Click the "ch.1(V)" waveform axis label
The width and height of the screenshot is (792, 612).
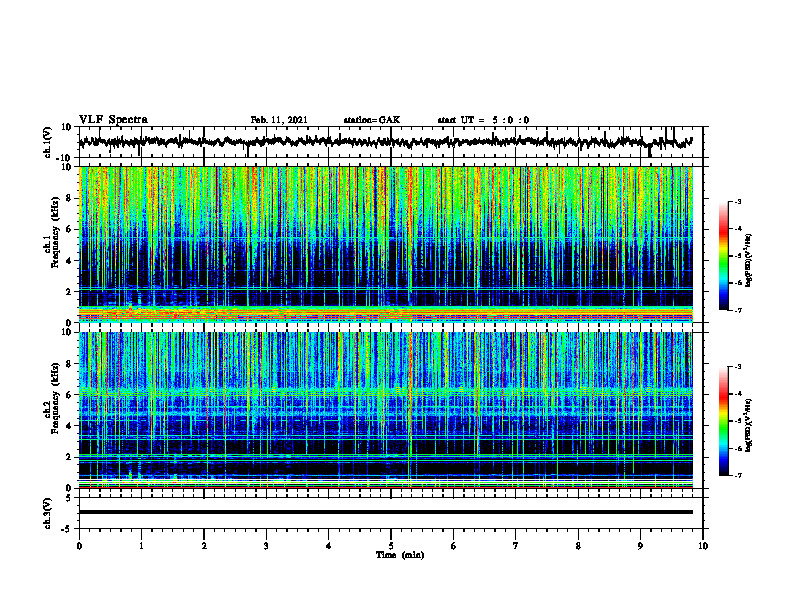(x=49, y=142)
